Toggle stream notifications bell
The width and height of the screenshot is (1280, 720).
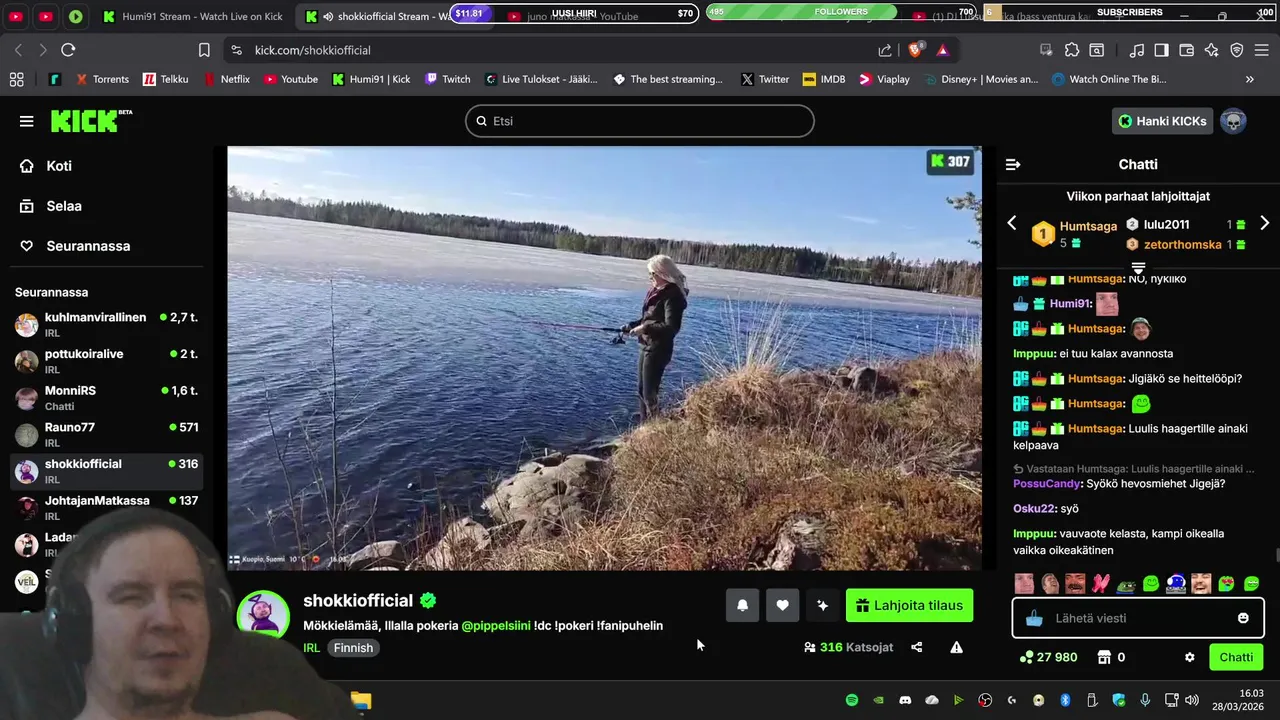click(742, 605)
